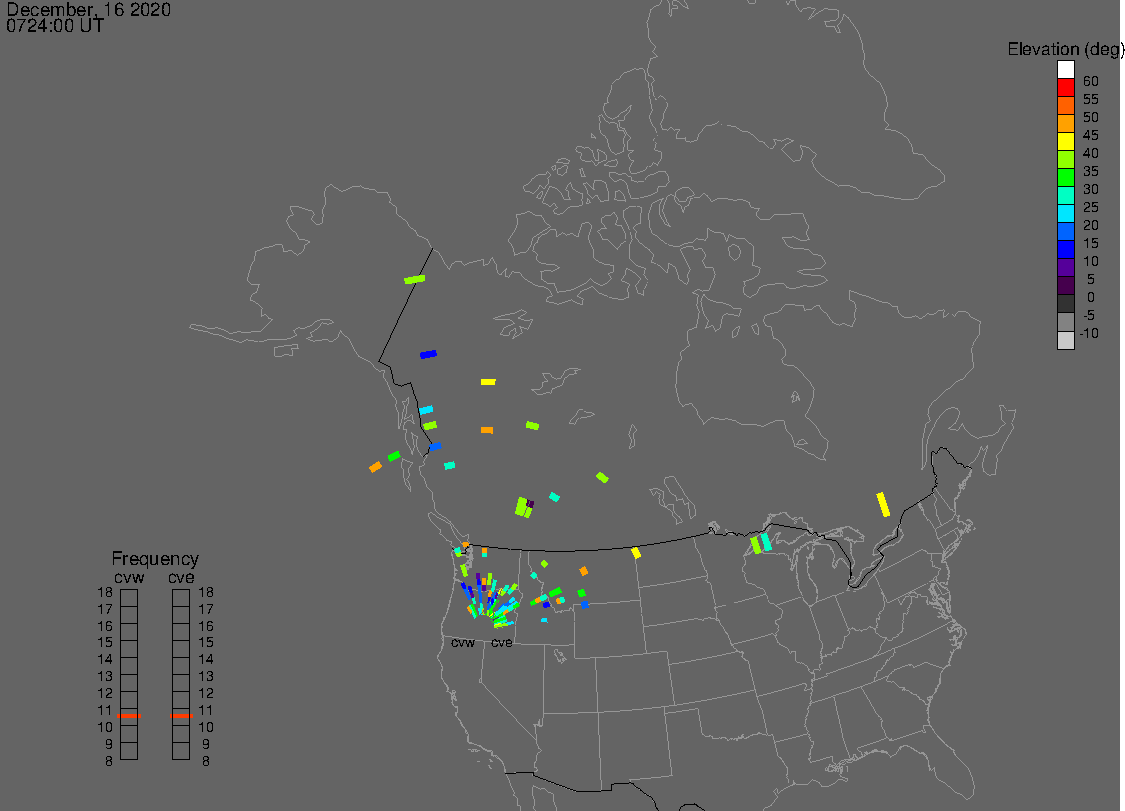Click the 18 label right of cve bar
The image size is (1125, 811).
click(x=206, y=592)
